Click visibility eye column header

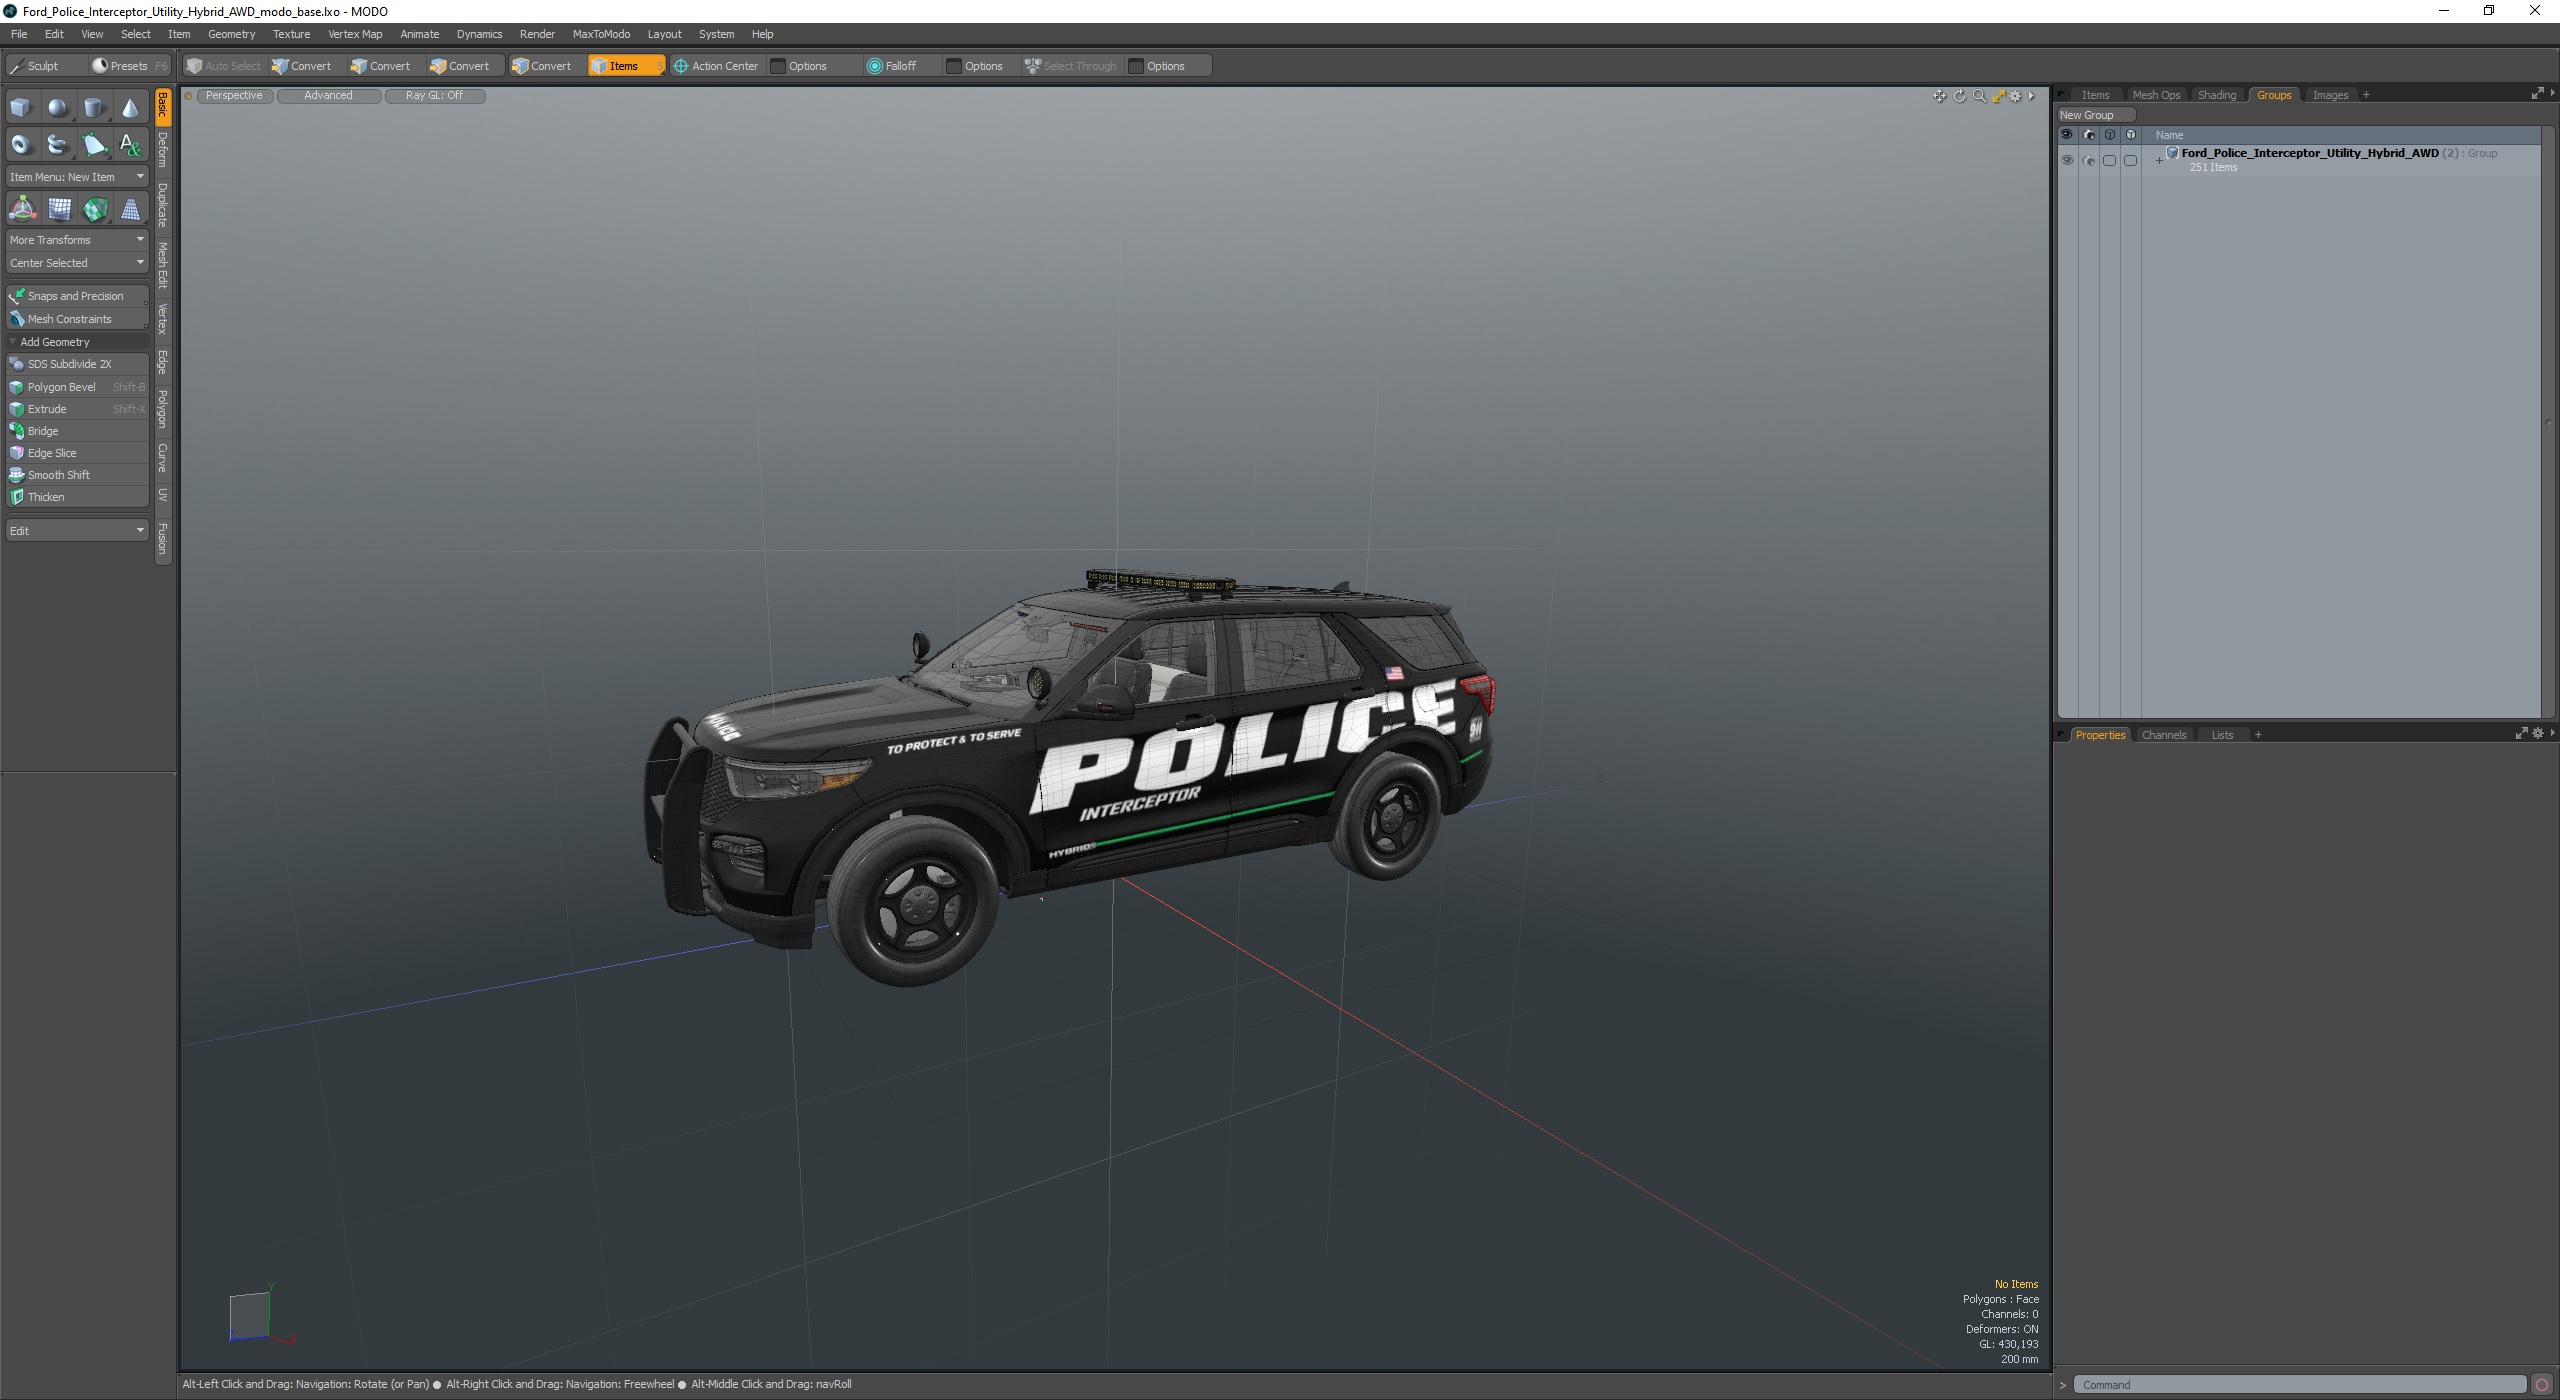(x=2066, y=135)
